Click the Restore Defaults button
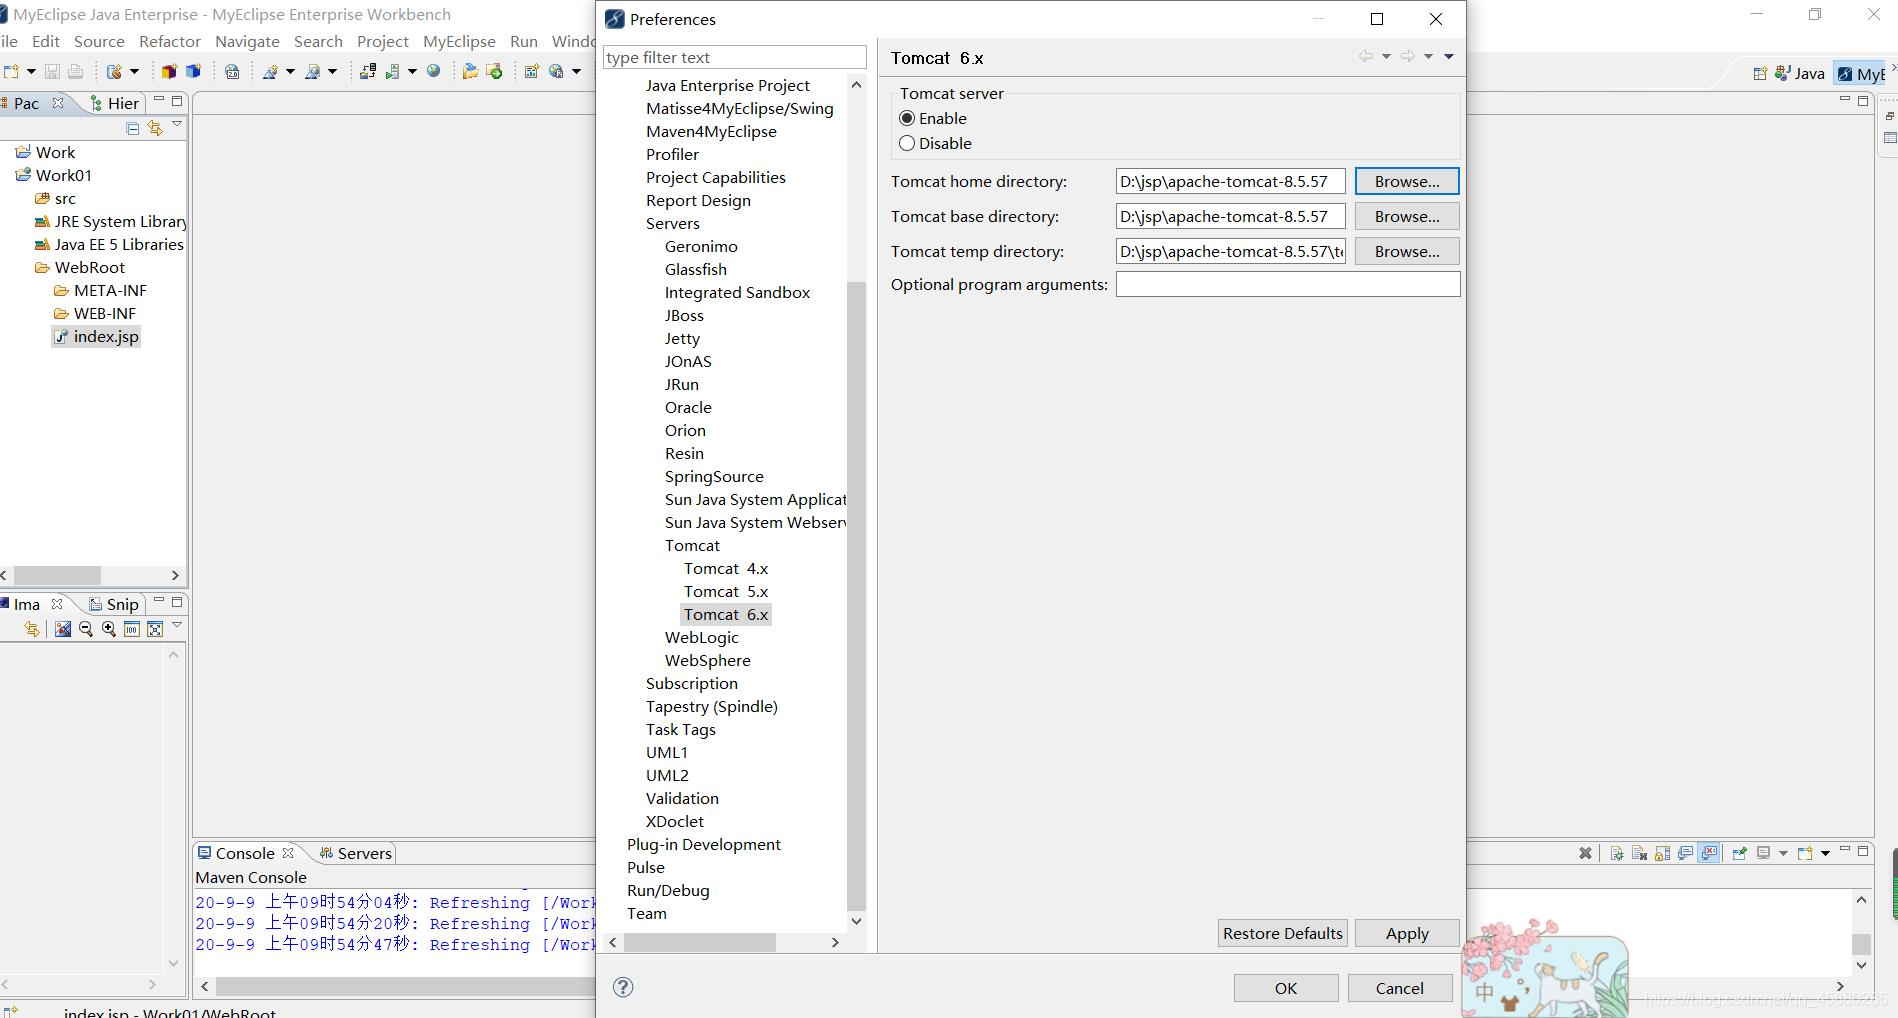Viewport: 1898px width, 1018px height. coord(1283,933)
